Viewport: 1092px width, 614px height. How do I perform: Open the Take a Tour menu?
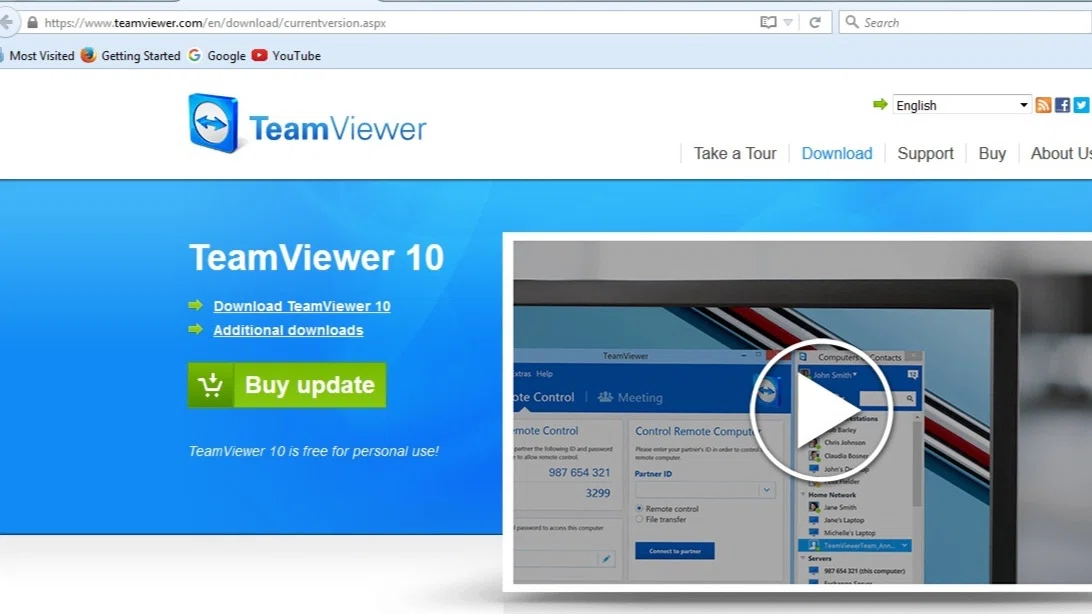point(735,153)
